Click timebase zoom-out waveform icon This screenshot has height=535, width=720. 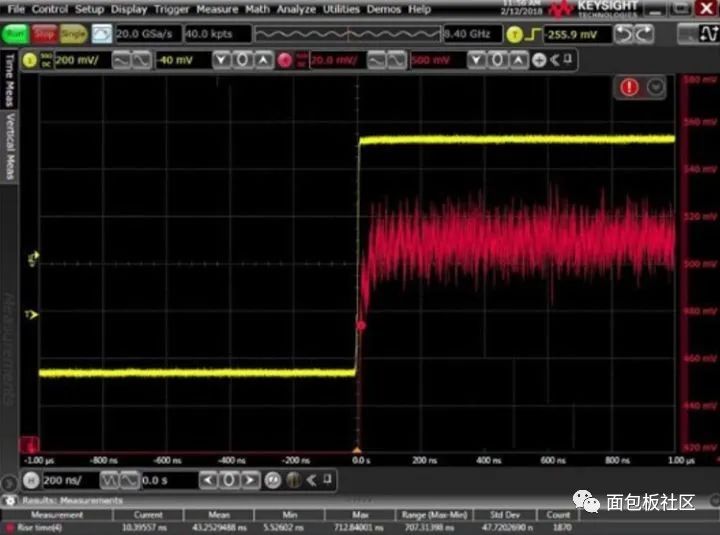[x=109, y=480]
